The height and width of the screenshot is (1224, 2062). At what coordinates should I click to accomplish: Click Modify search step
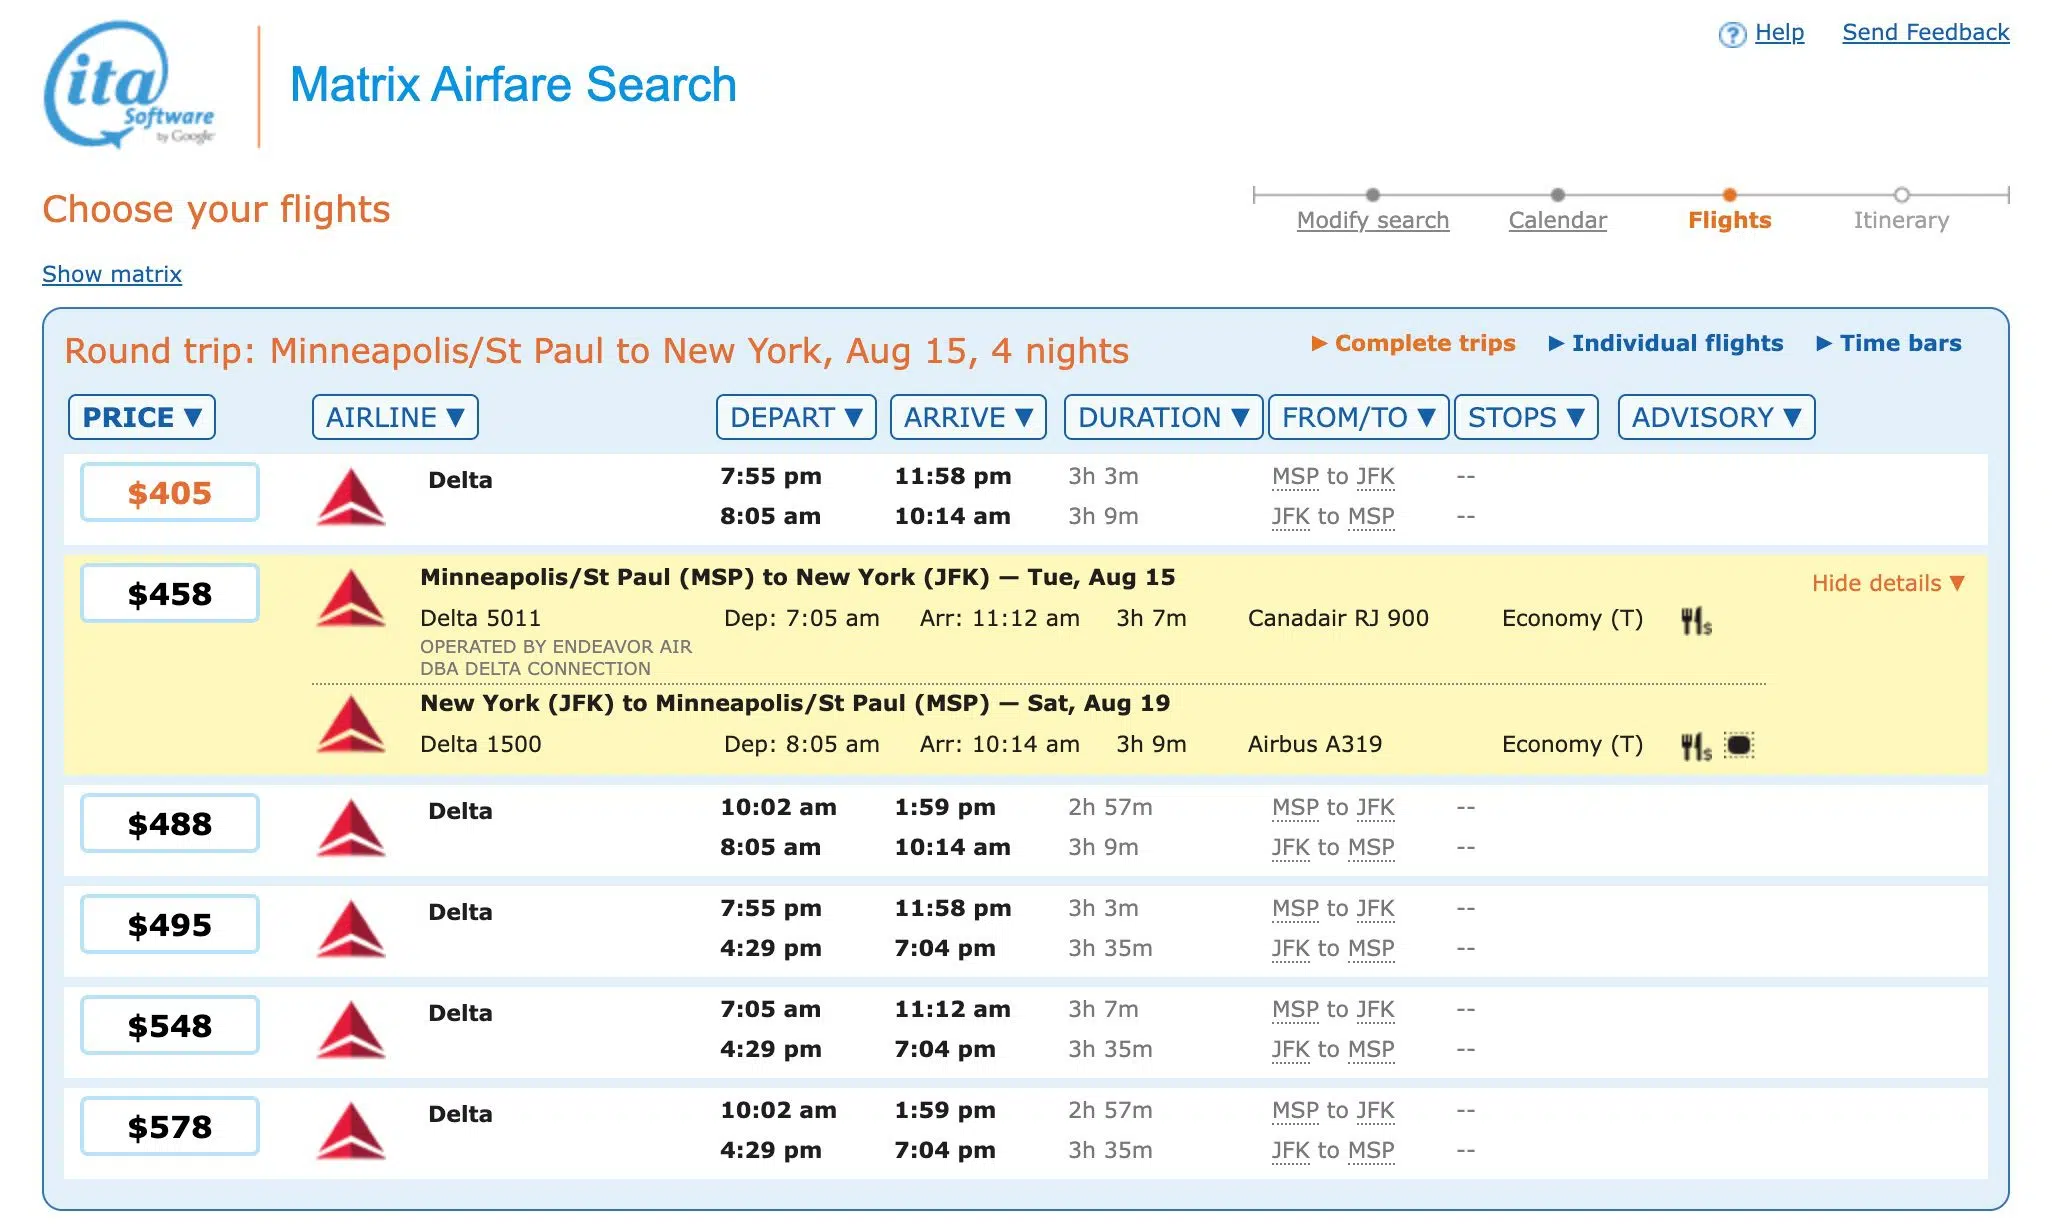1371,219
